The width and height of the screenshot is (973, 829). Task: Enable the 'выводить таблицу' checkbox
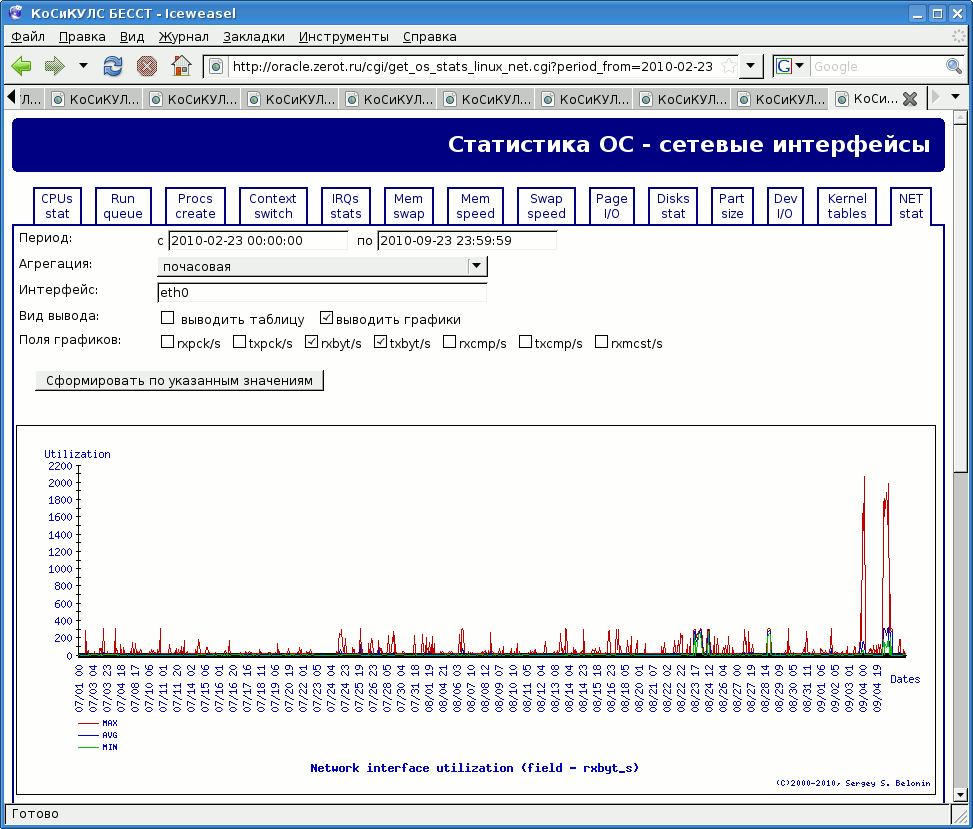(168, 318)
